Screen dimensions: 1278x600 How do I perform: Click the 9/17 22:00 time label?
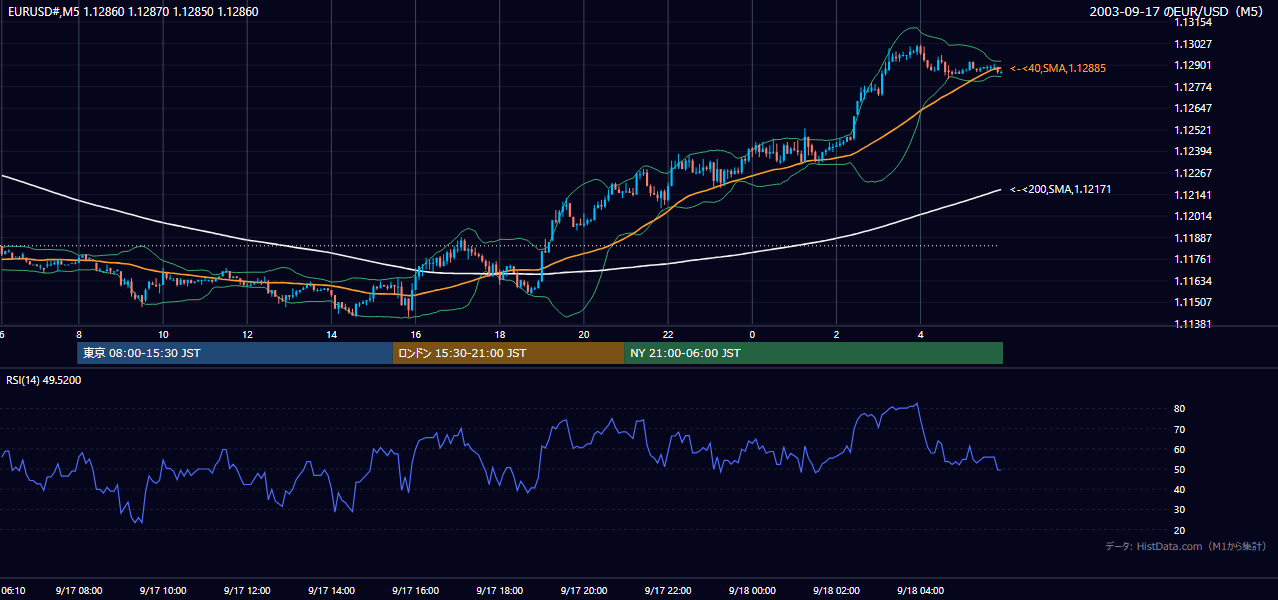click(668, 591)
